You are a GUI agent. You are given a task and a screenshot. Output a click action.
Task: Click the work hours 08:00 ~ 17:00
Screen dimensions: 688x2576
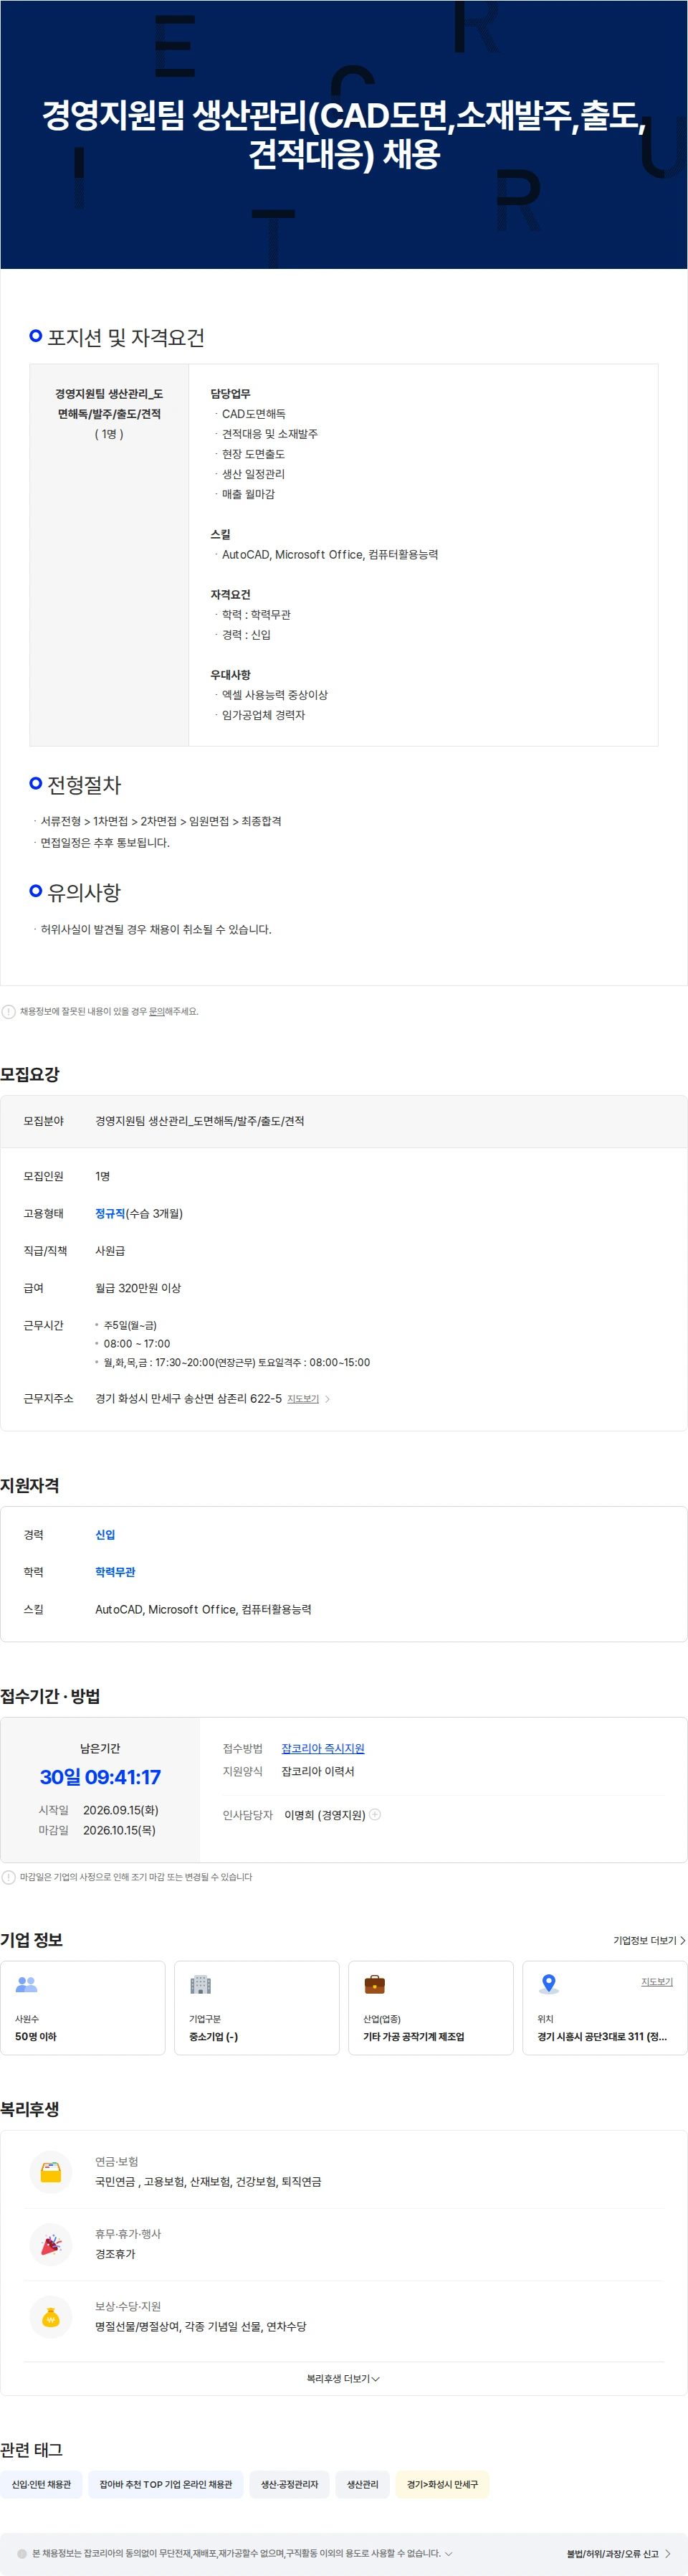[x=137, y=1343]
